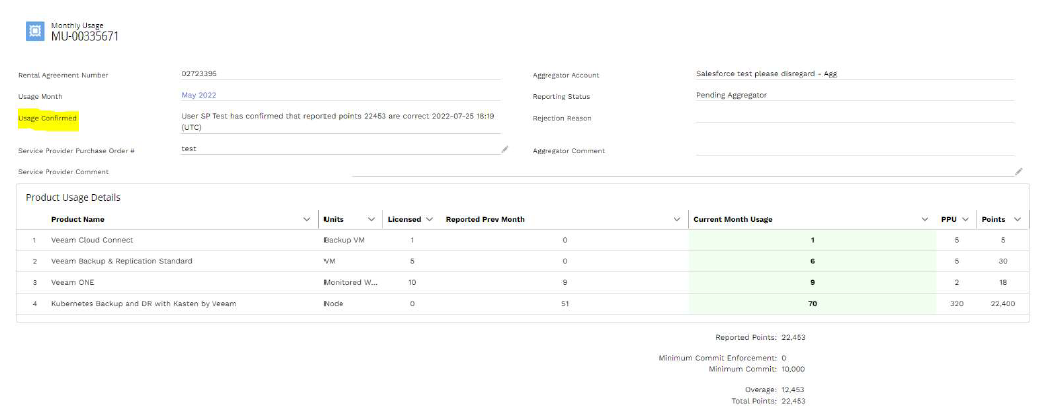This screenshot has height=410, width=1045.
Task: Click the Reported Prev Month header
Action: (x=485, y=219)
